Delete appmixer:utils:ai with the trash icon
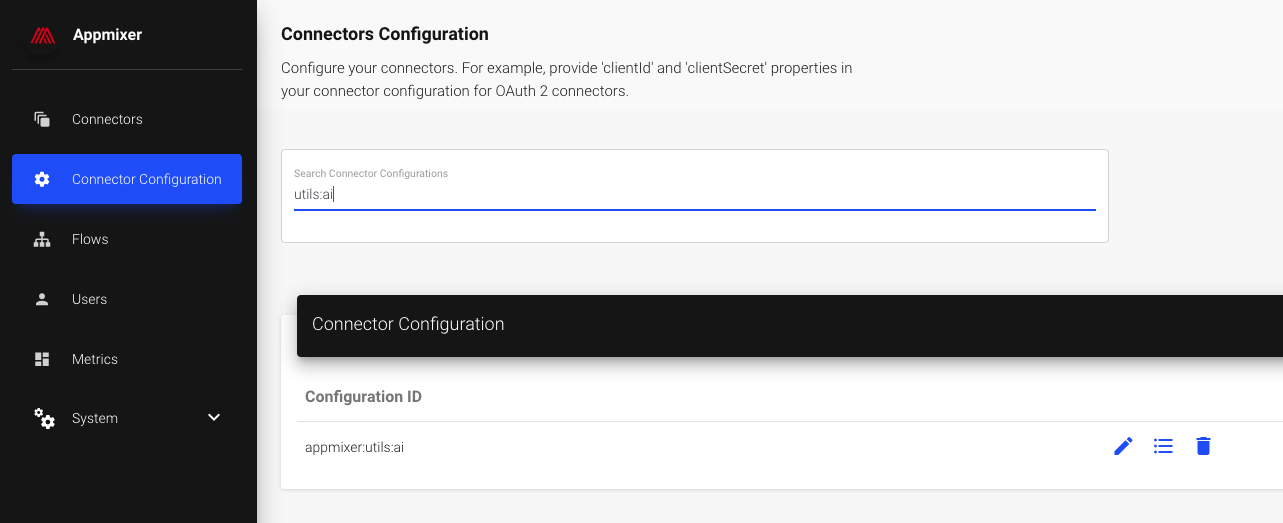Screen dimensions: 1283x523 tap(1203, 446)
